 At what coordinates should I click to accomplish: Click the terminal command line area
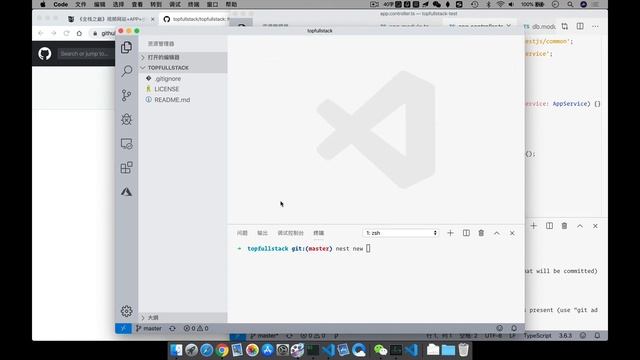pyautogui.click(x=376, y=249)
